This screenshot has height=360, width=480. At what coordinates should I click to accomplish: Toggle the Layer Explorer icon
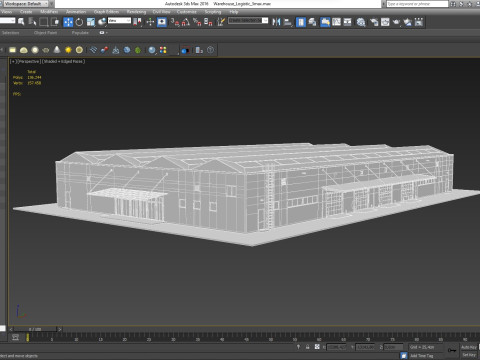(x=312, y=22)
